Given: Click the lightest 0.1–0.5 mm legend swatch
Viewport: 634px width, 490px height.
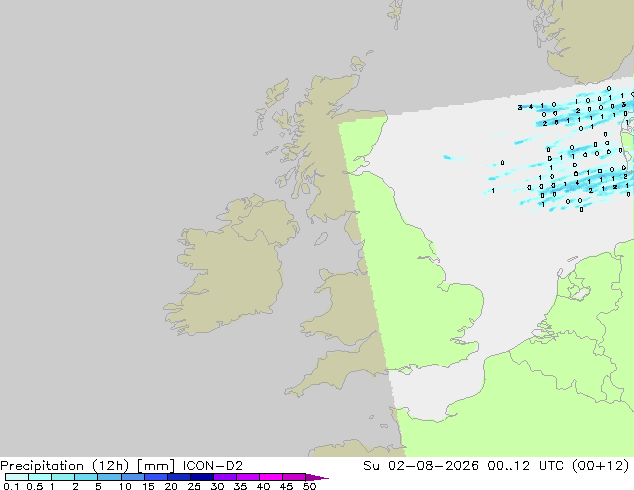Looking at the screenshot, I should coord(17,477).
